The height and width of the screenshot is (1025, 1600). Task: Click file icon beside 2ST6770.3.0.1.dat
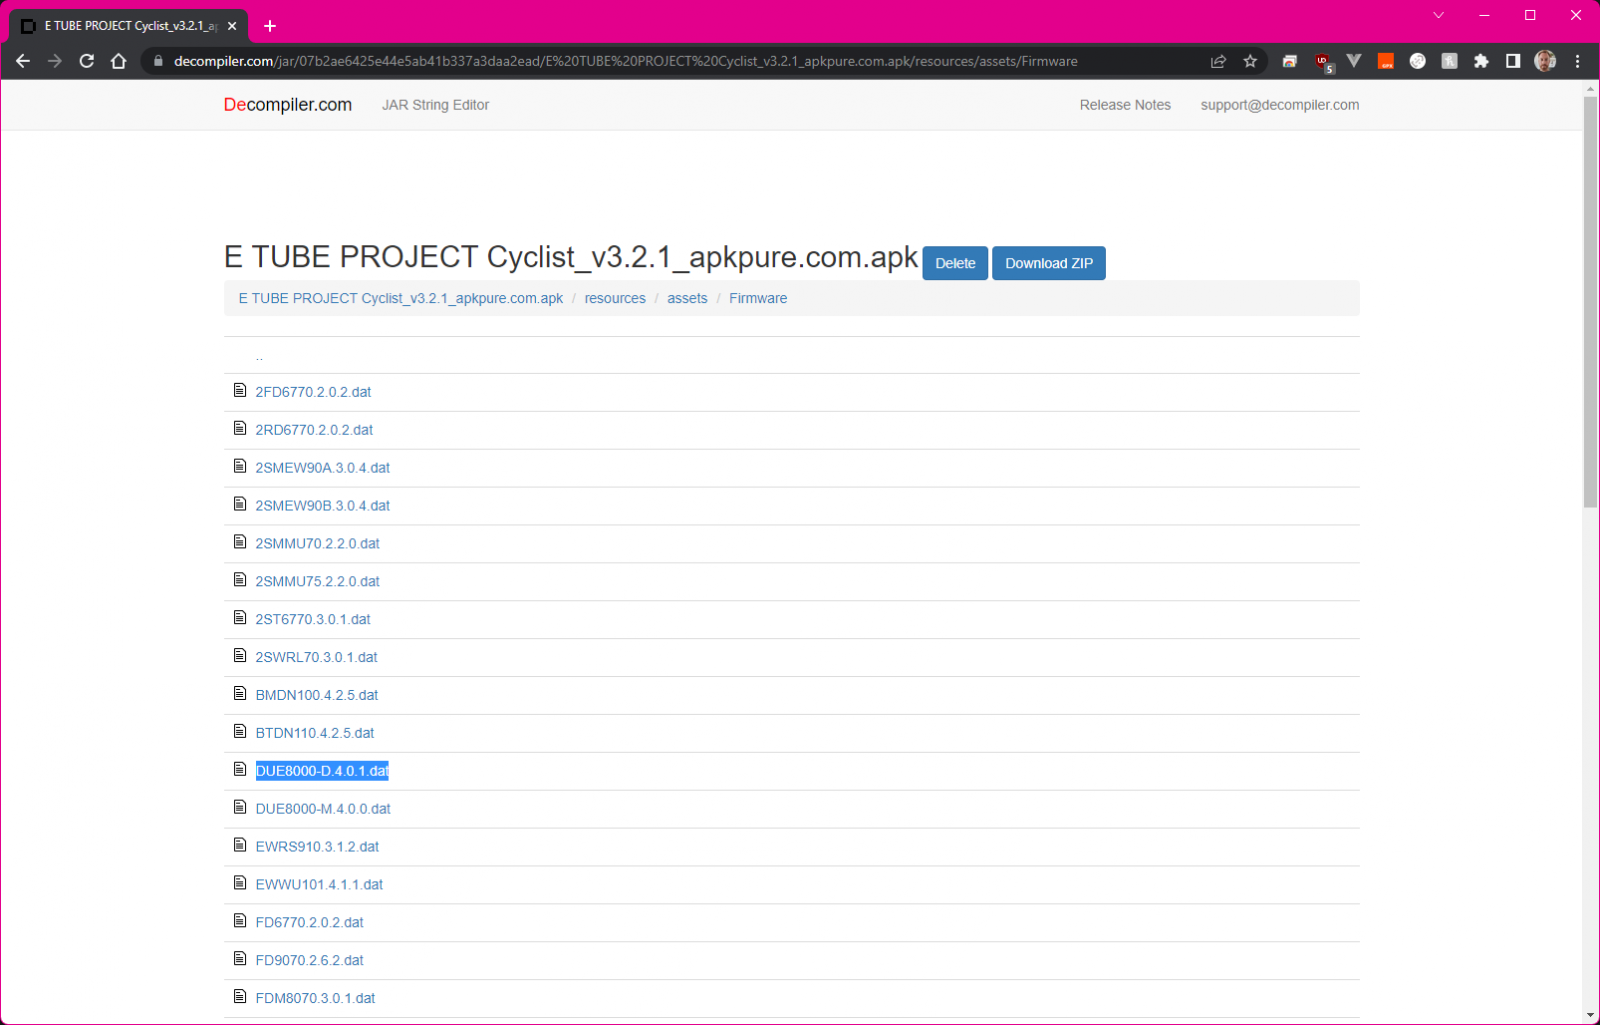pos(240,618)
